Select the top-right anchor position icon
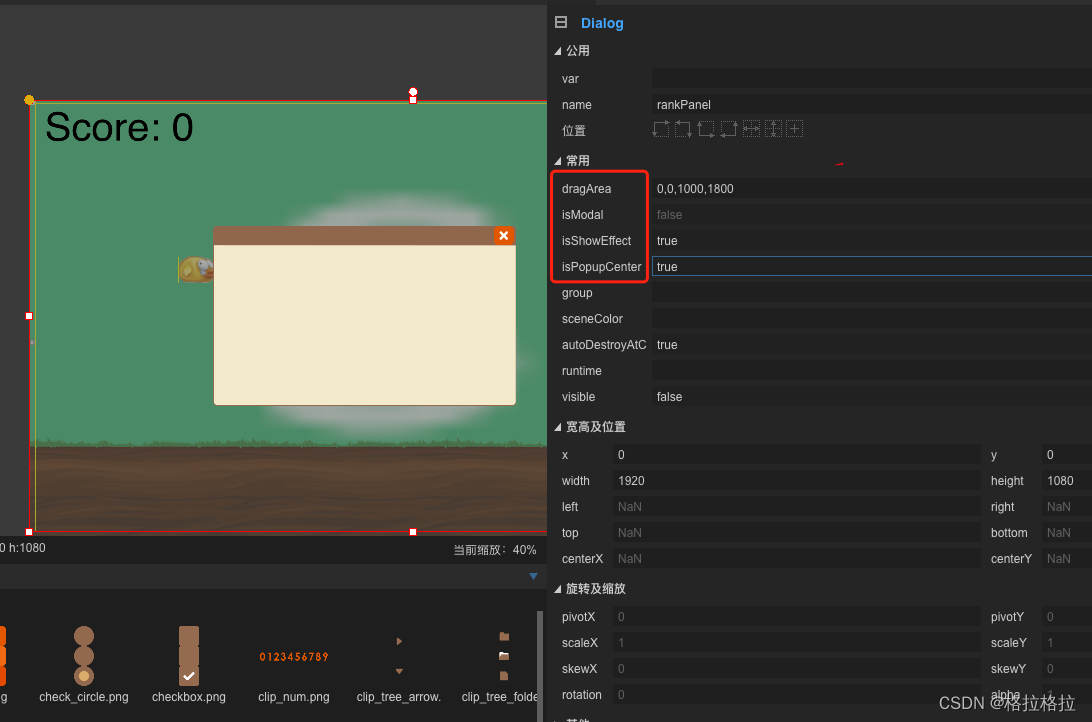Screen dimensions: 1092x722 tap(682, 128)
